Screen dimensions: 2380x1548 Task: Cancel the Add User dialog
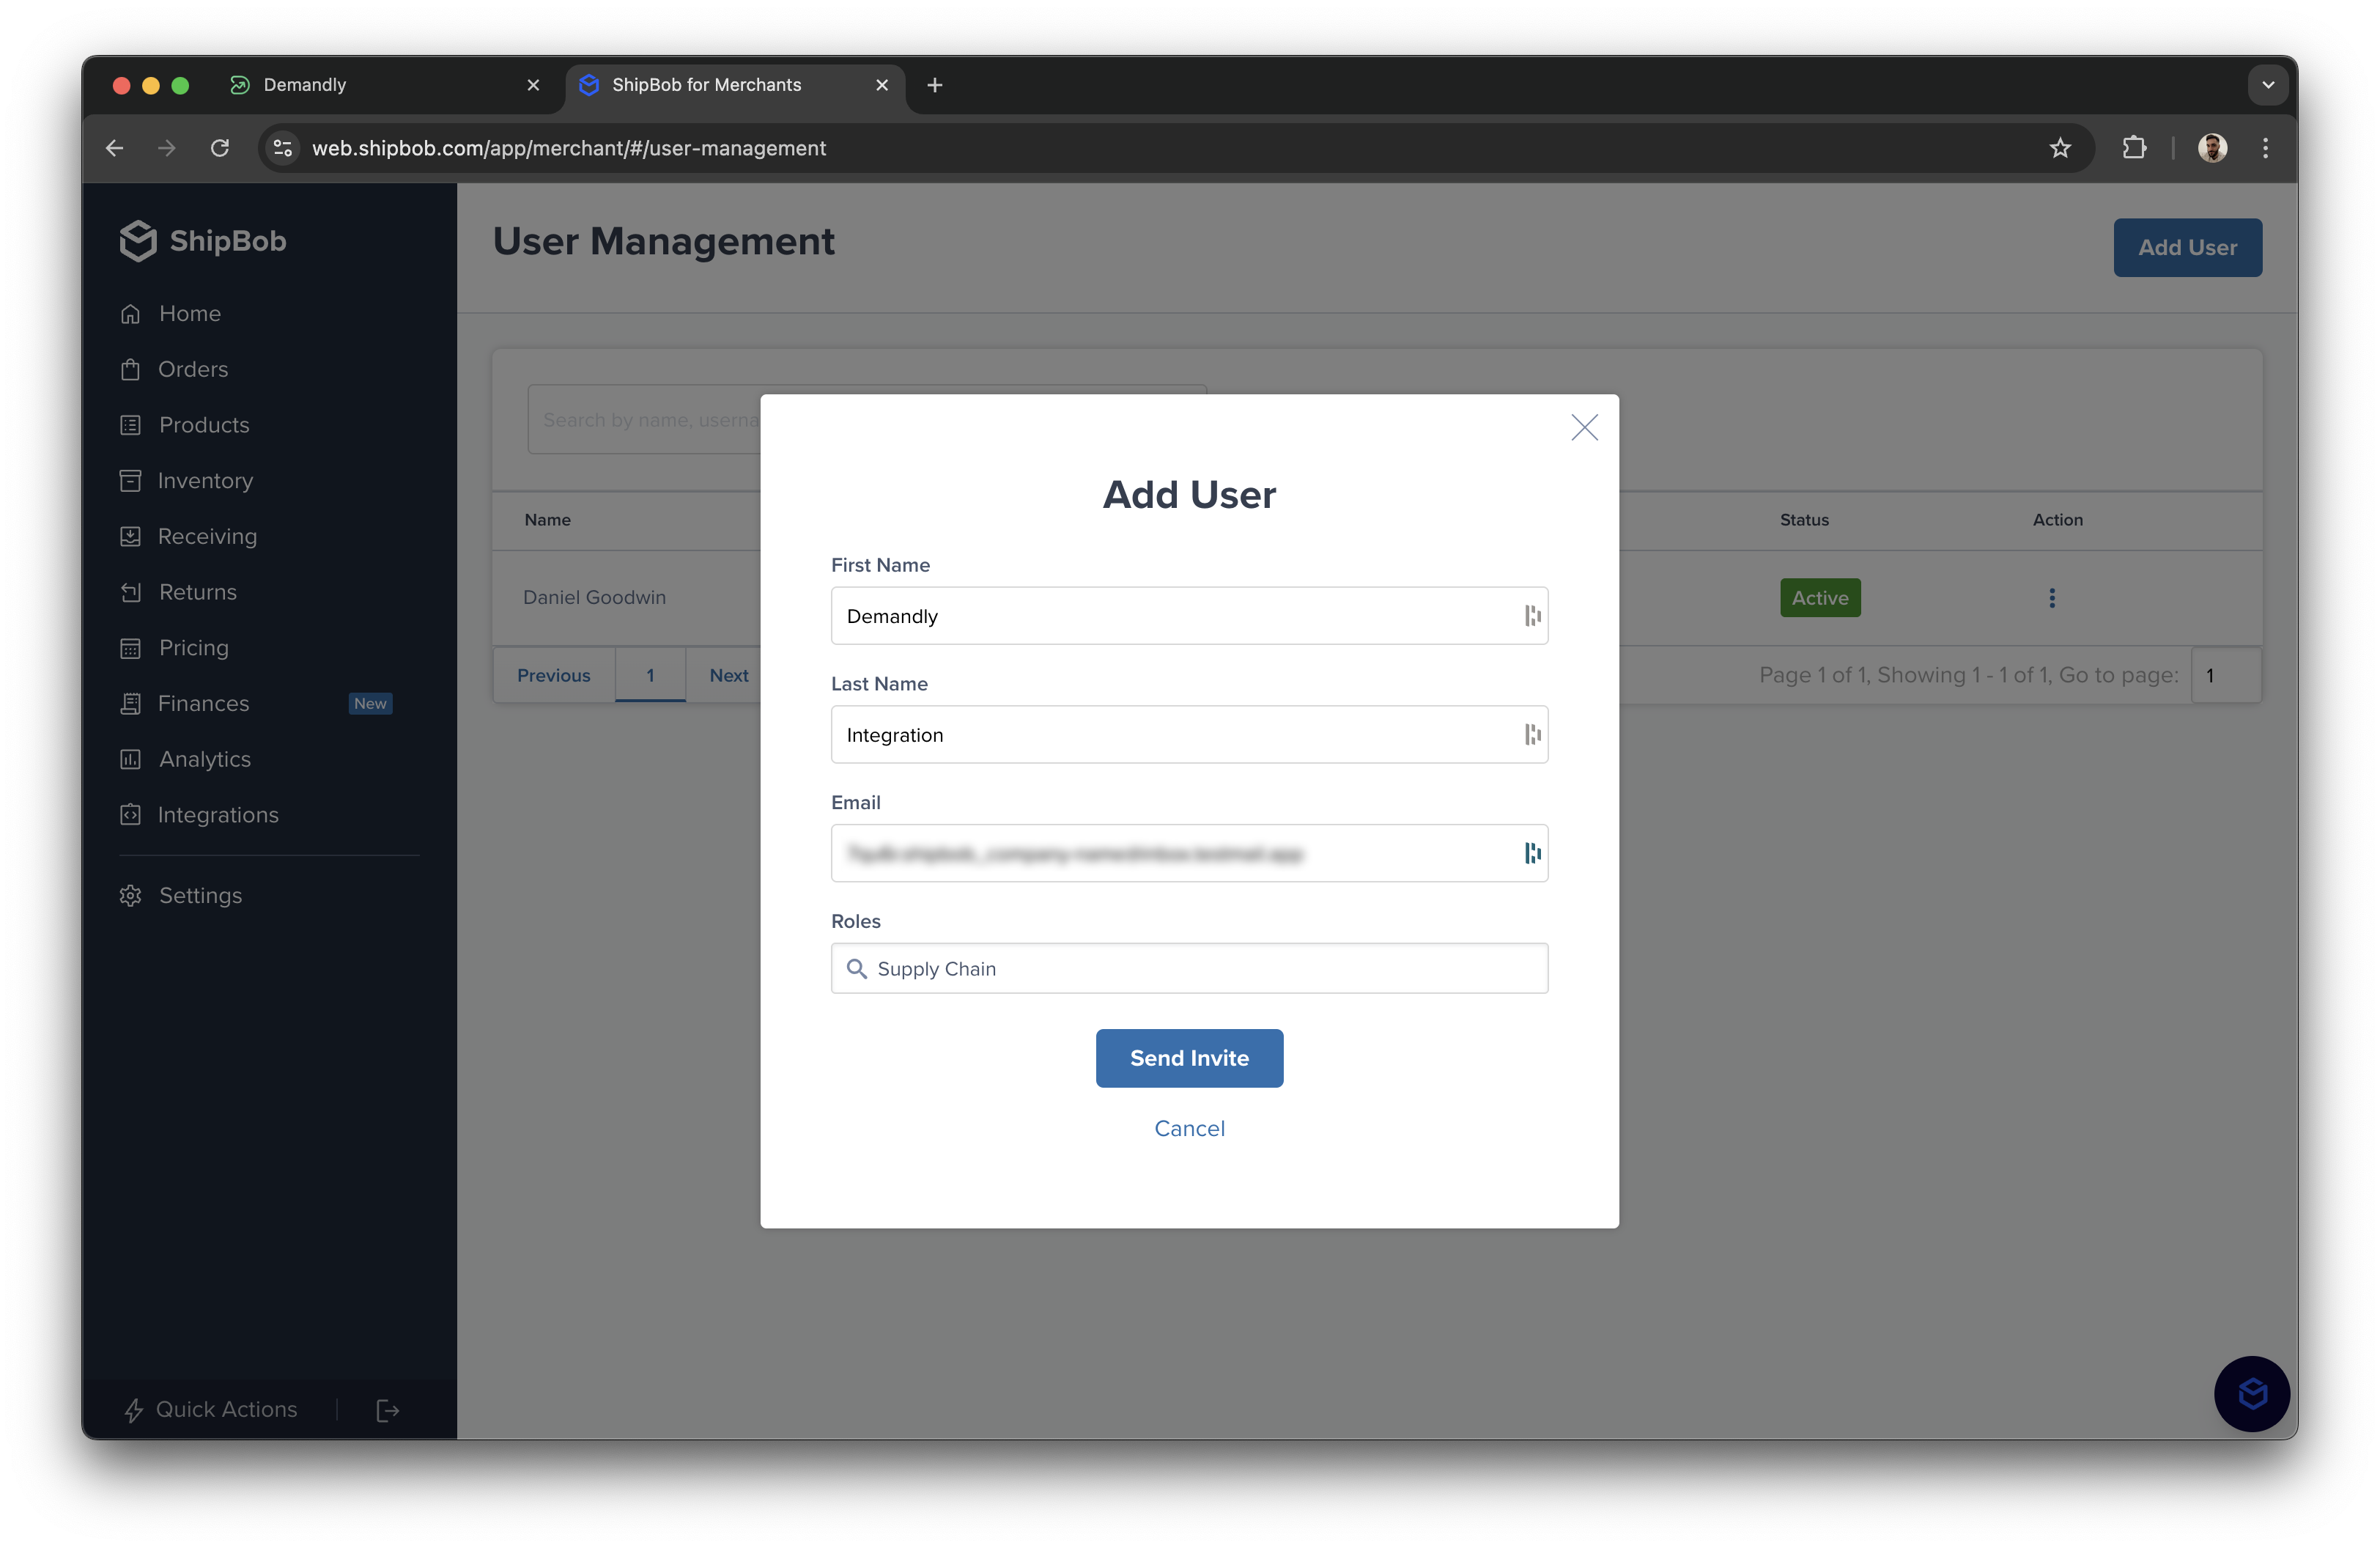(1189, 1128)
